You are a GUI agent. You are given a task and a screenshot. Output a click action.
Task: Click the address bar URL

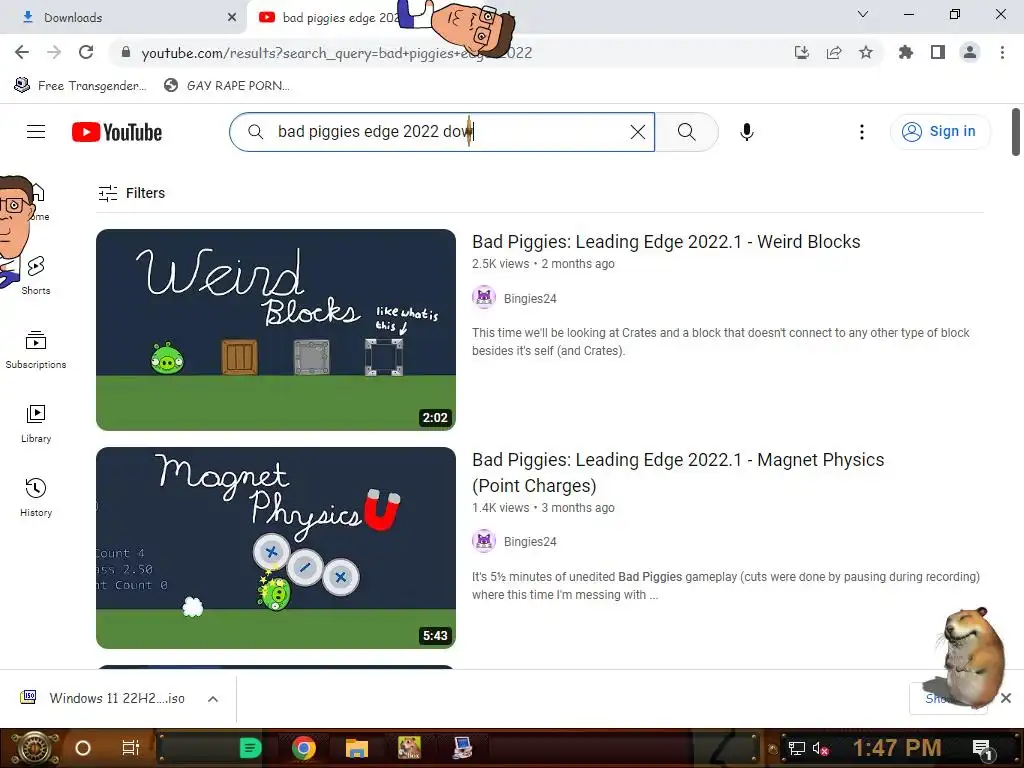click(336, 53)
